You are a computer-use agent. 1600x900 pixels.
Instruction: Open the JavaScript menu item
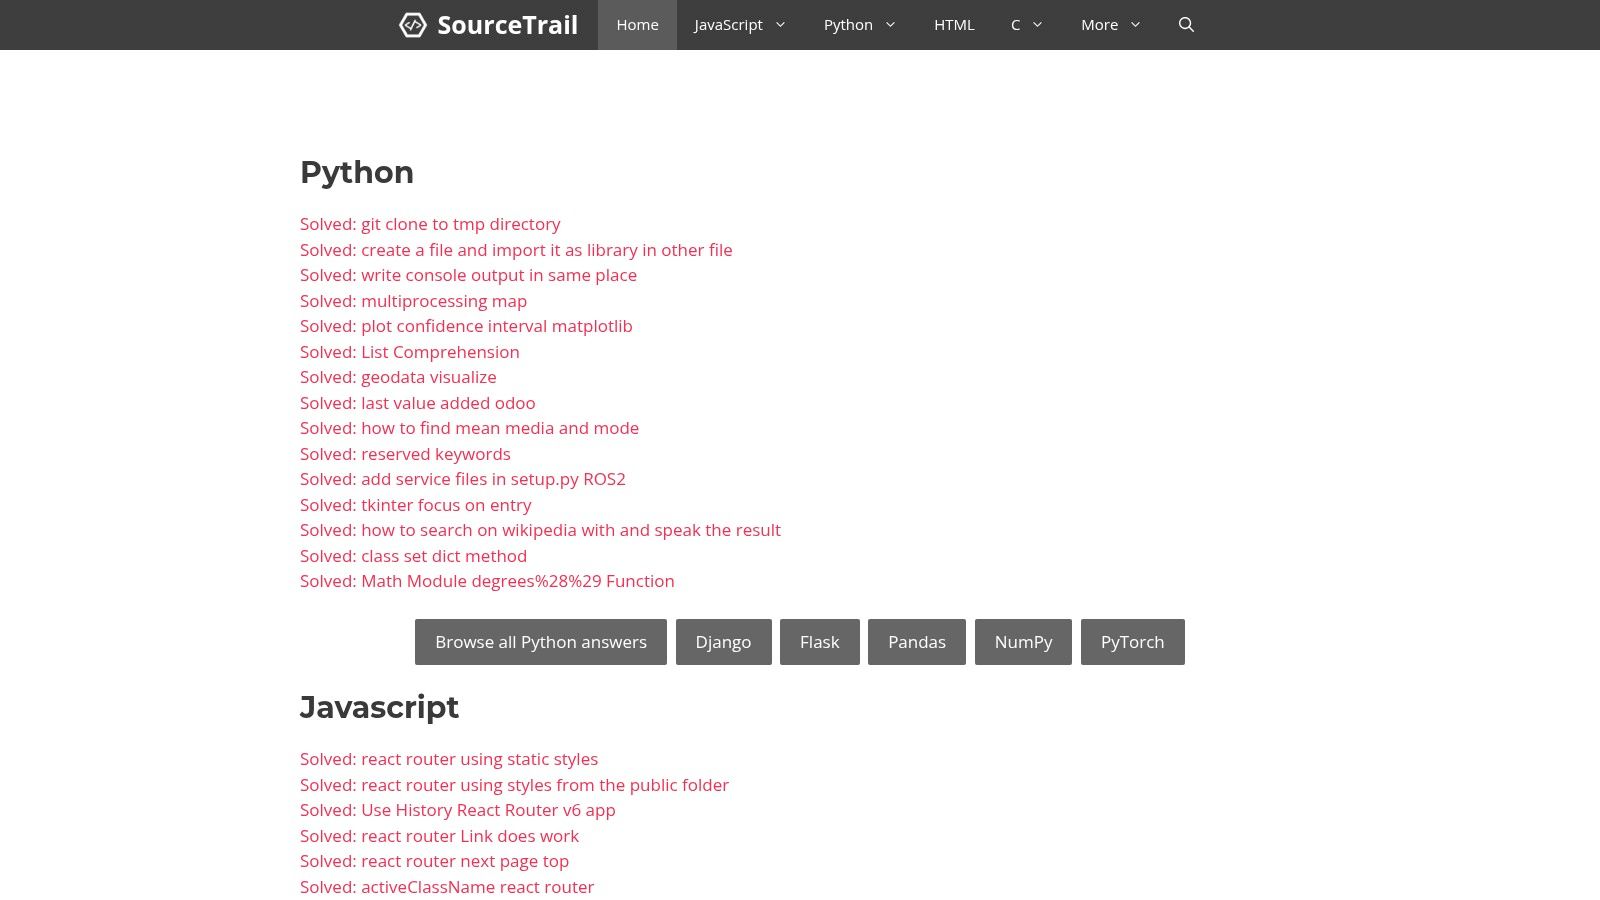728,25
